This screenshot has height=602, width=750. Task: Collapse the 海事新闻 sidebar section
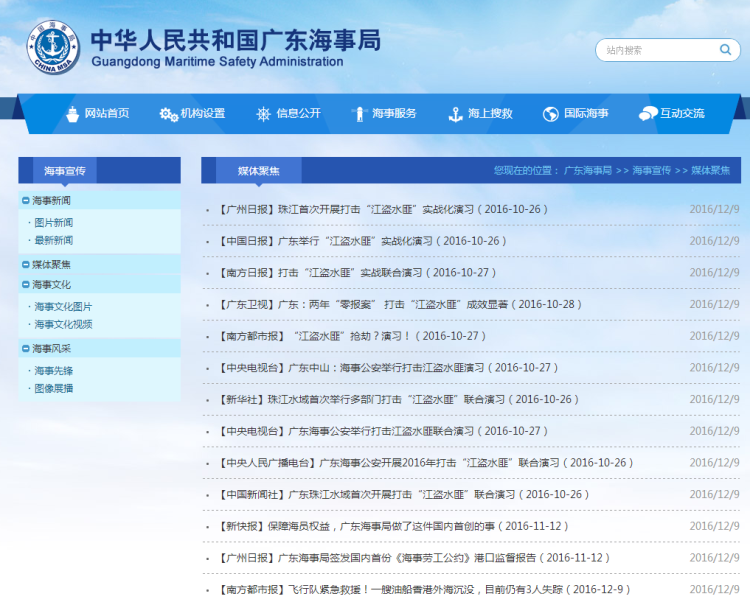pyautogui.click(x=26, y=201)
